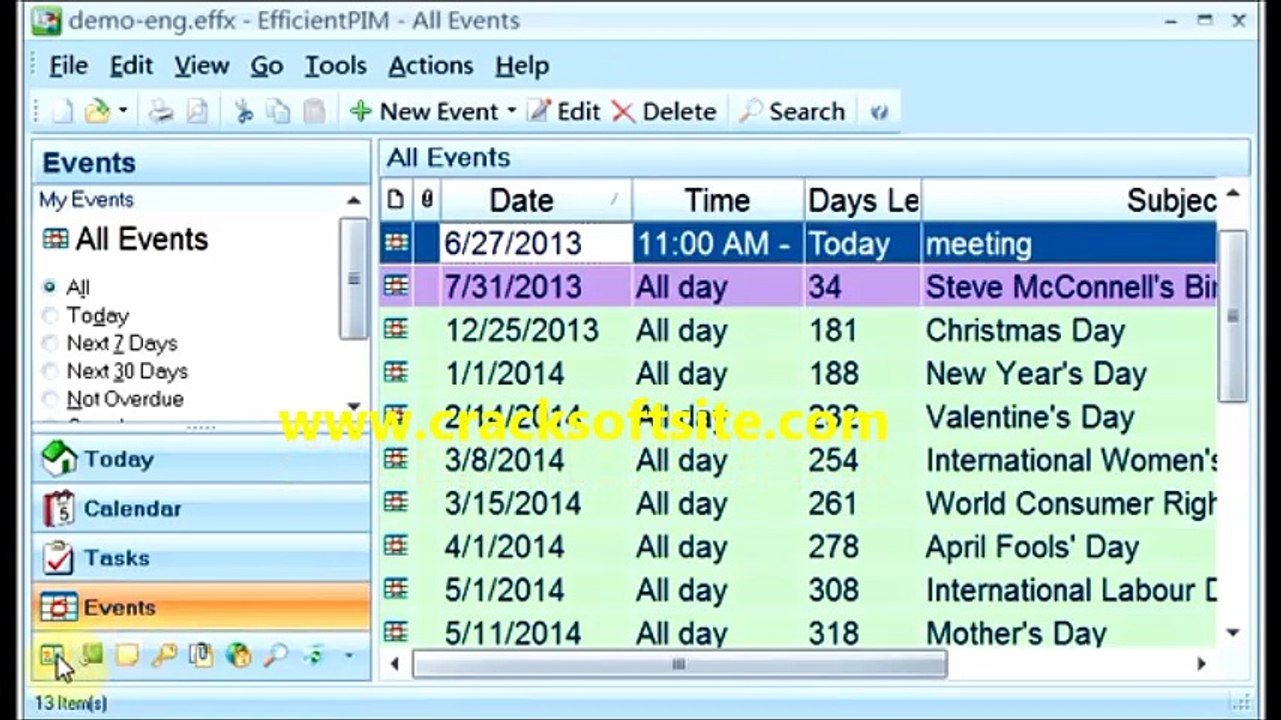This screenshot has height=720, width=1281.
Task: Click the document type column header icon
Action: click(x=396, y=200)
